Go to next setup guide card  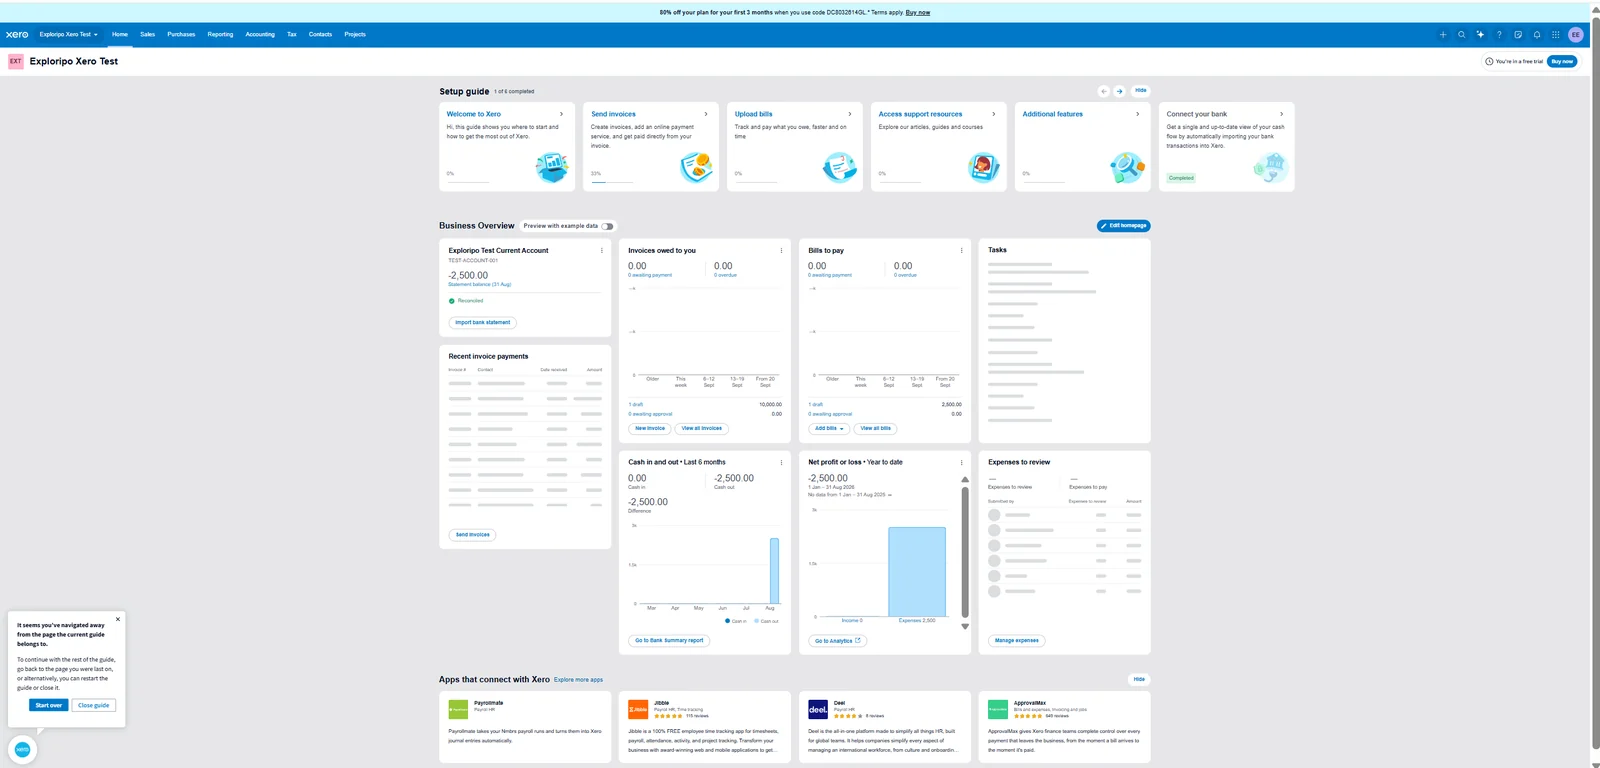point(1120,91)
